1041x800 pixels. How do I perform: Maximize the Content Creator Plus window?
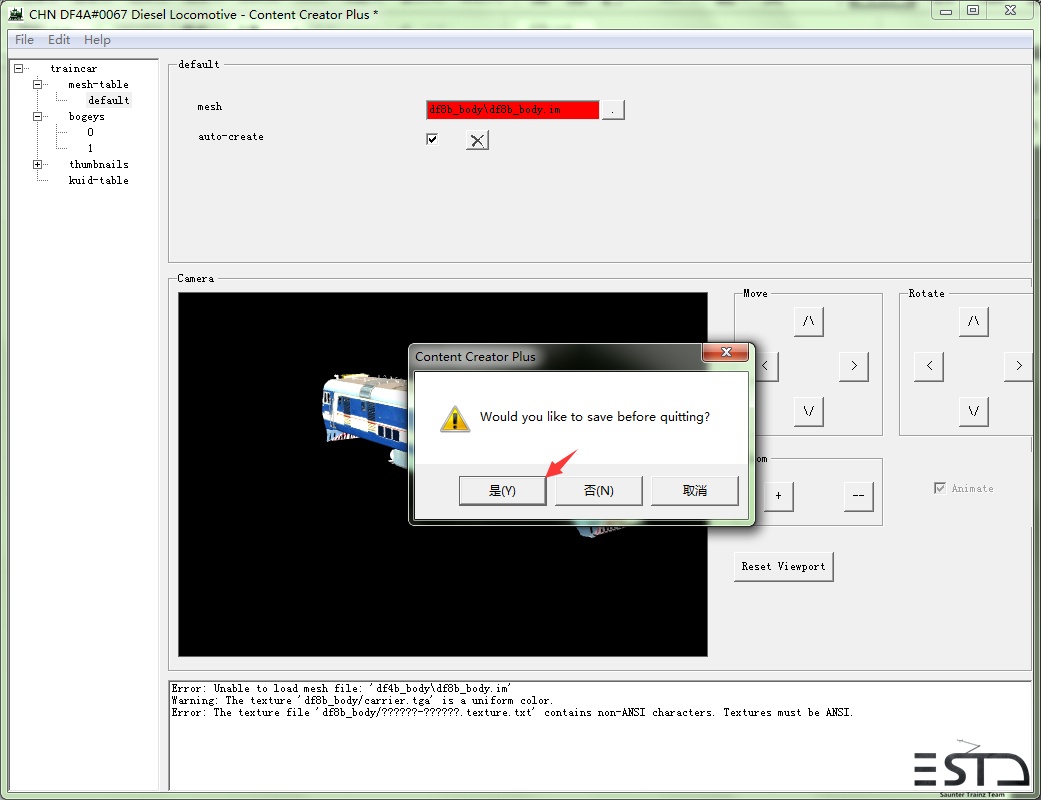click(973, 11)
